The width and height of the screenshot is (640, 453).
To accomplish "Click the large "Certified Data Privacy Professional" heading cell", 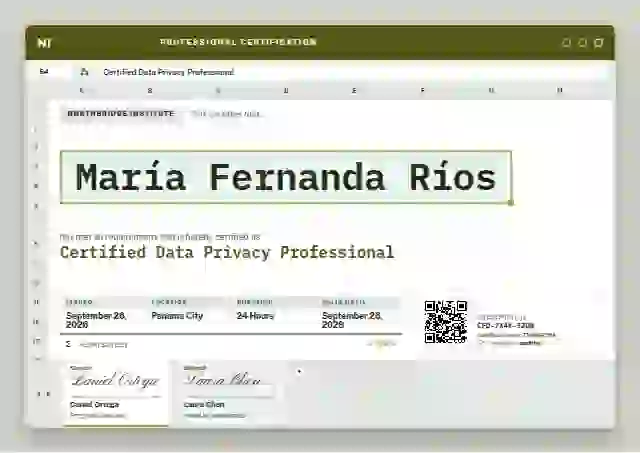I will (x=227, y=253).
